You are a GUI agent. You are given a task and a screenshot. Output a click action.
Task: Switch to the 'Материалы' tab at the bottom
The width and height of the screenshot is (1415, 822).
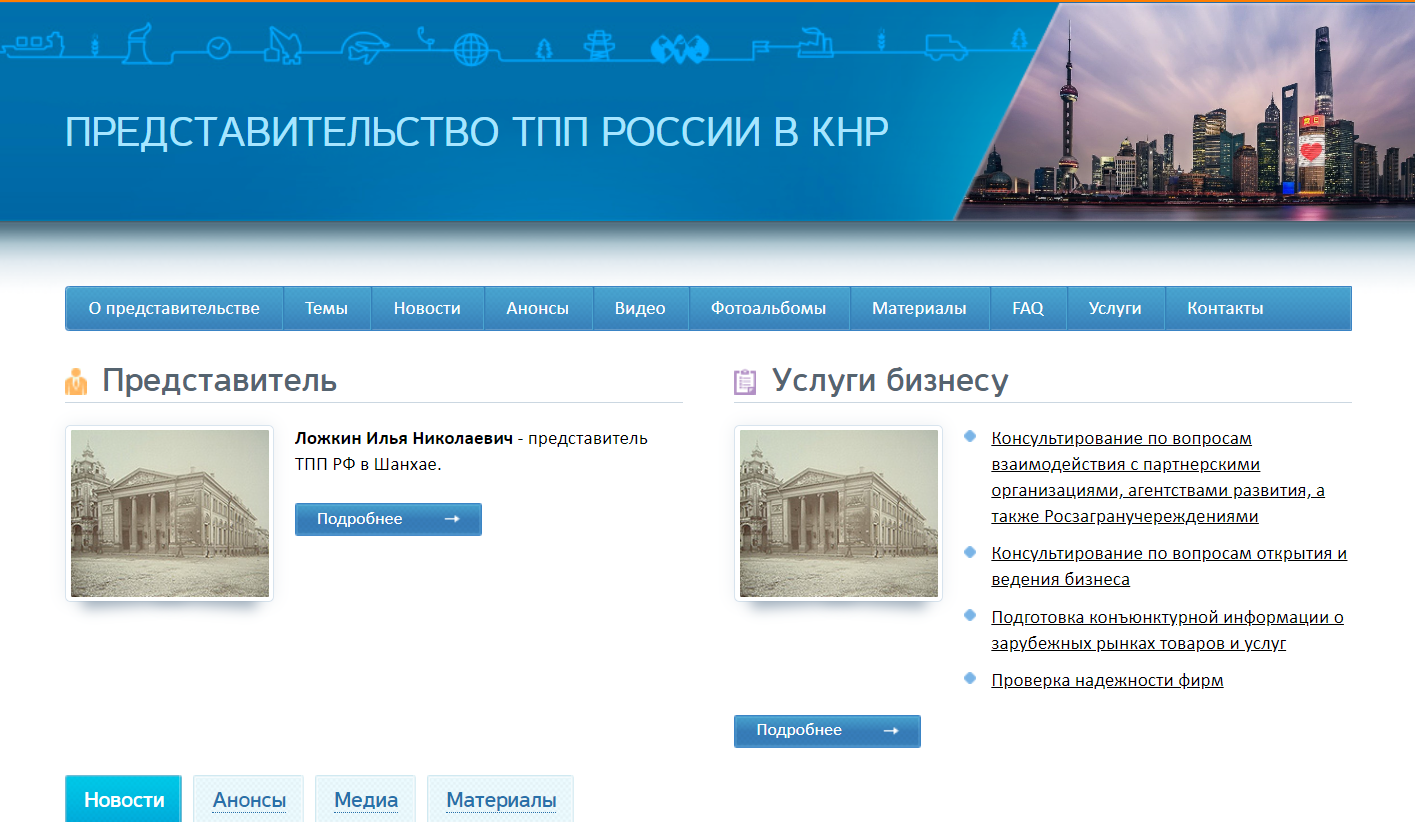501,799
